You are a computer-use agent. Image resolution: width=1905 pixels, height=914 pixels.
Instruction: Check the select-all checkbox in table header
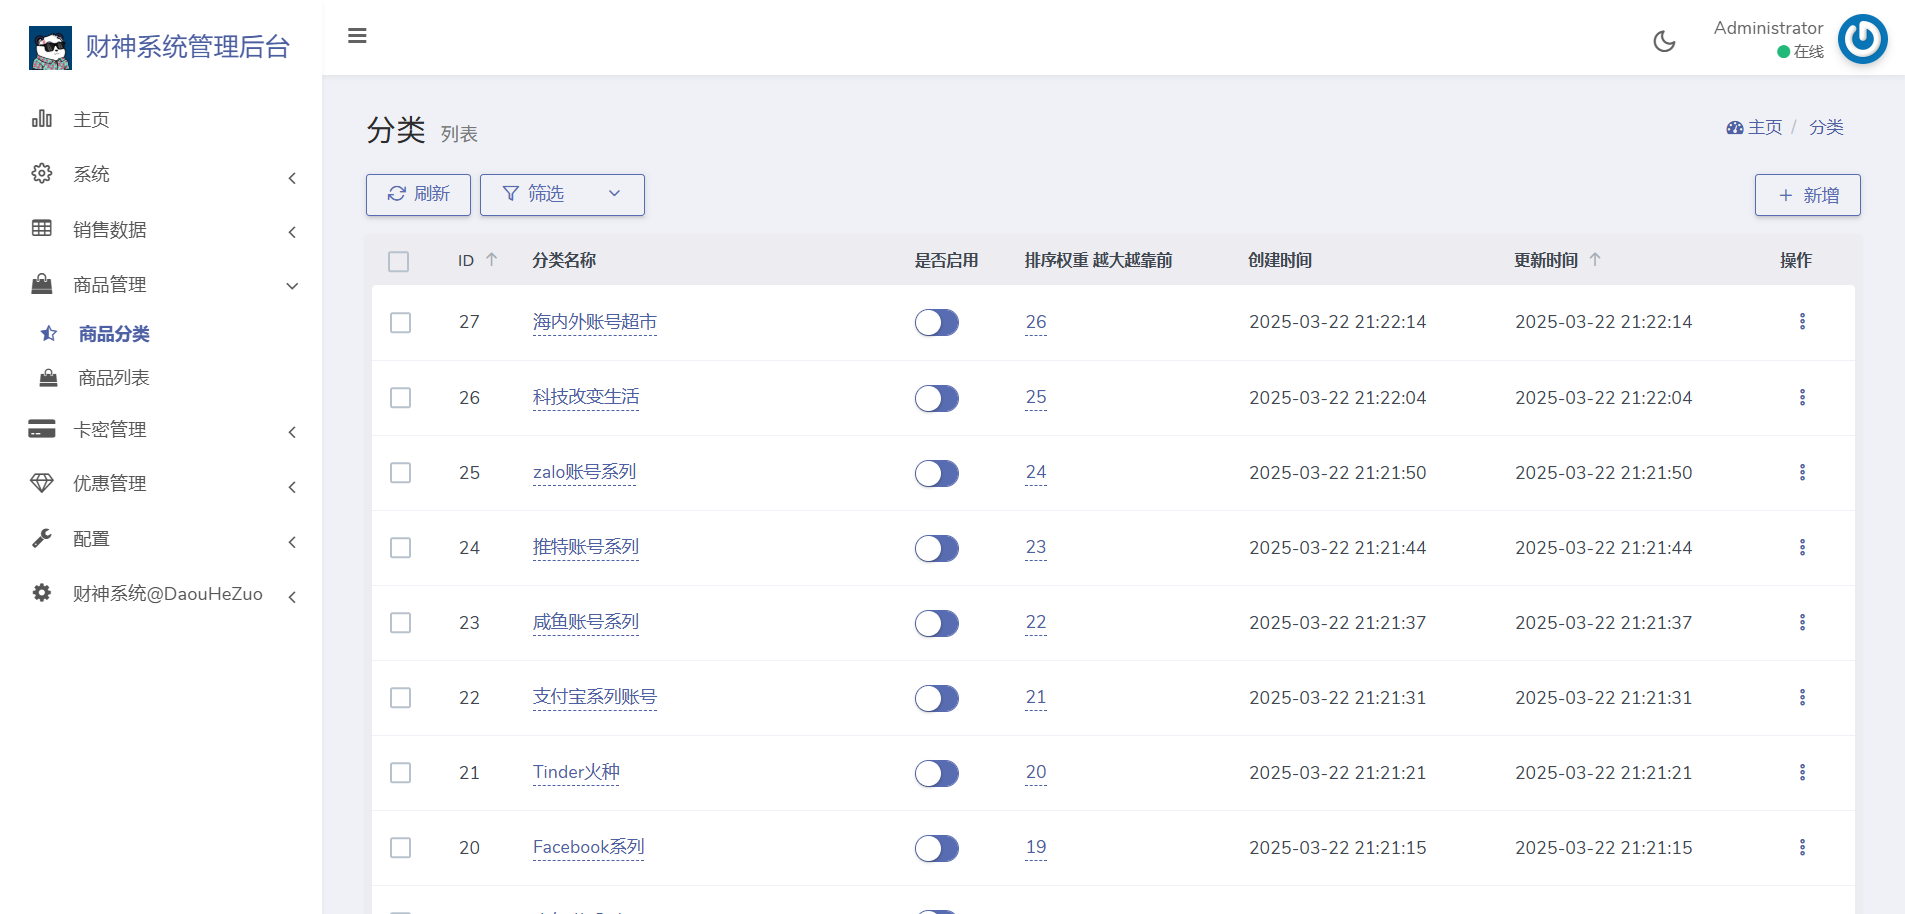[399, 261]
